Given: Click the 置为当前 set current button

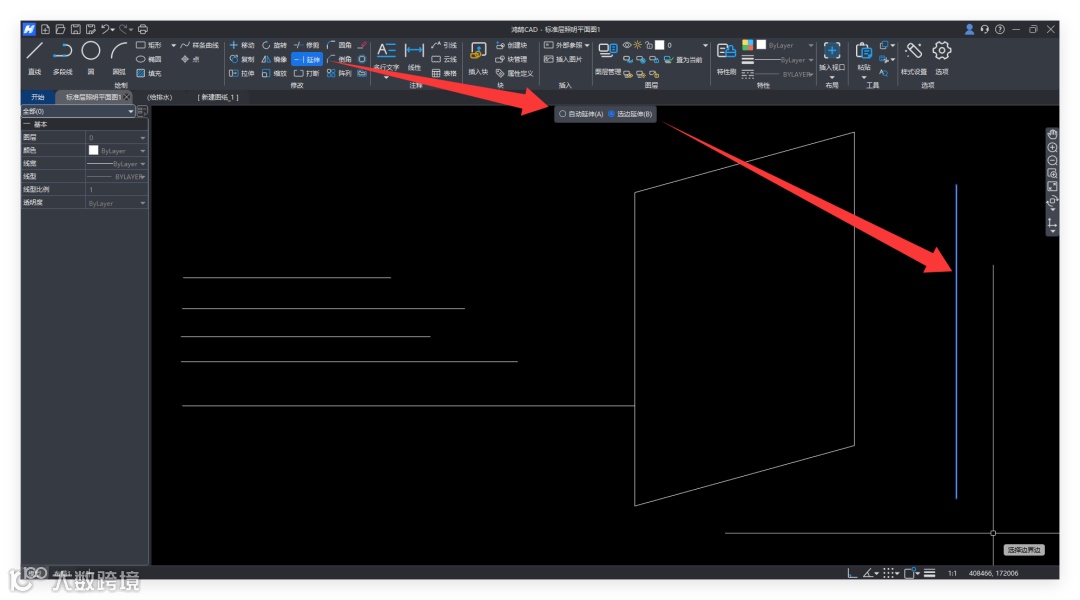Looking at the screenshot, I should 683,60.
